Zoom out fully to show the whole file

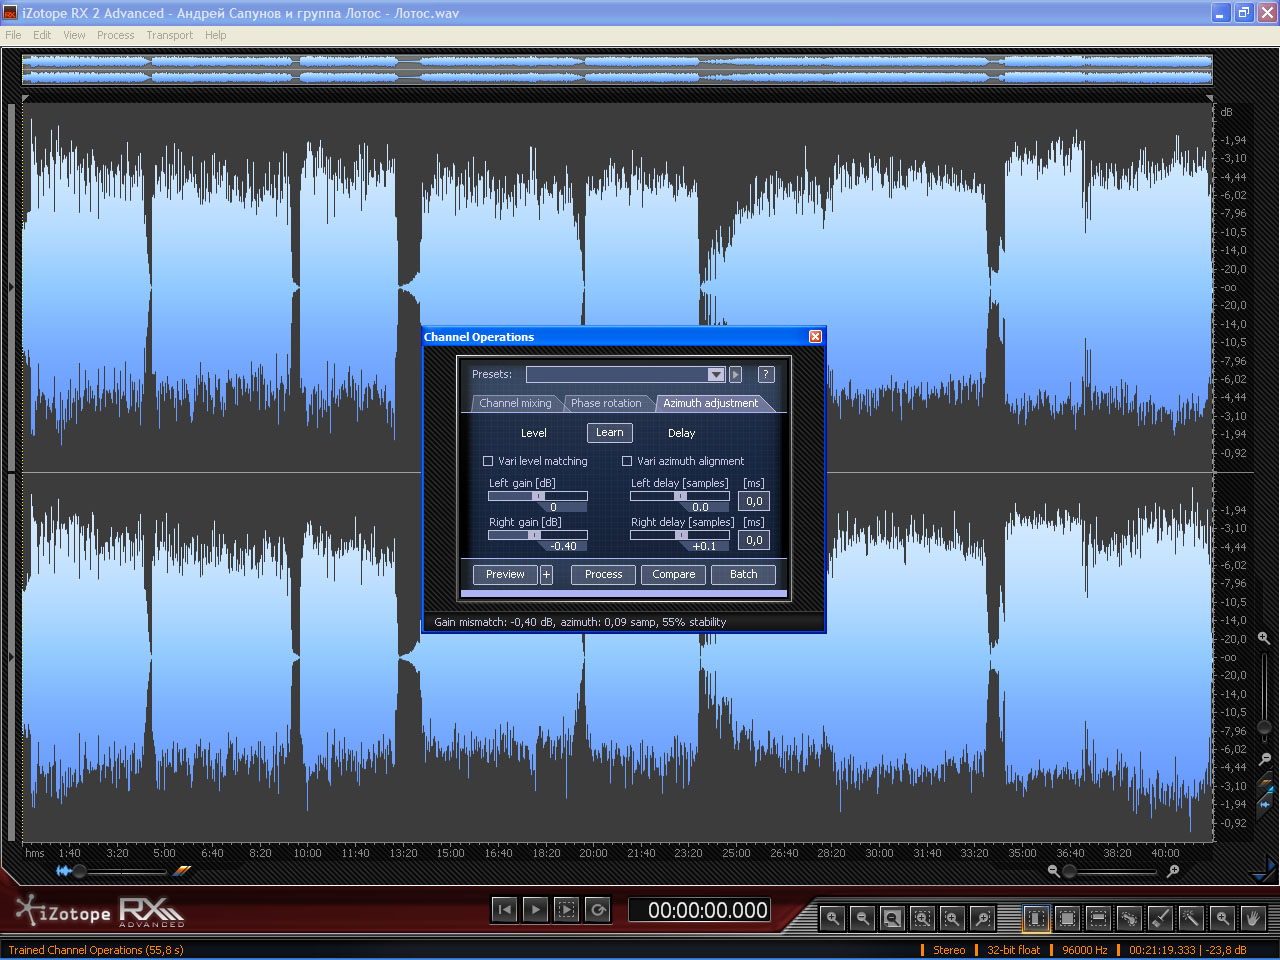[x=892, y=917]
